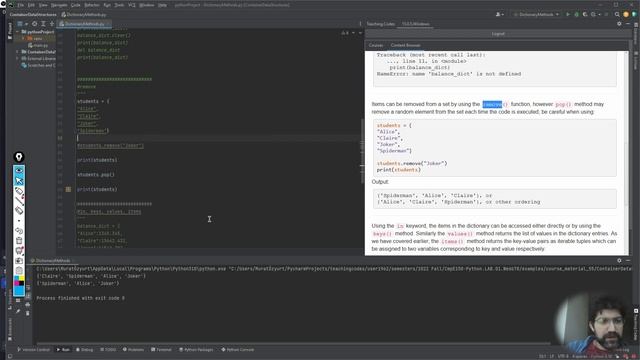The image size is (640, 360).
Task: Select the arrow cursor tool in annotation toolbar
Action: click(19, 180)
